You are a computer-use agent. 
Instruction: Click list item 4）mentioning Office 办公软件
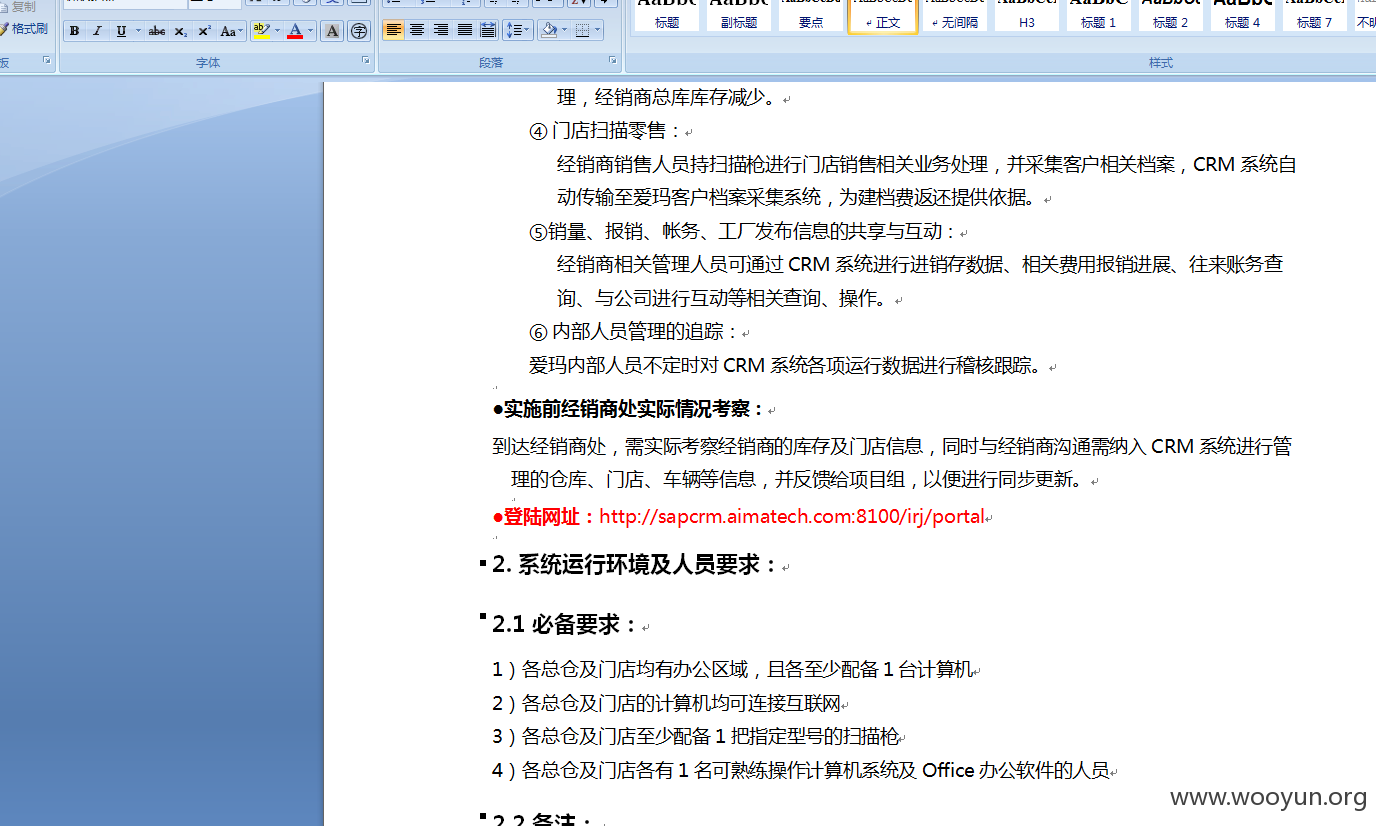(801, 770)
